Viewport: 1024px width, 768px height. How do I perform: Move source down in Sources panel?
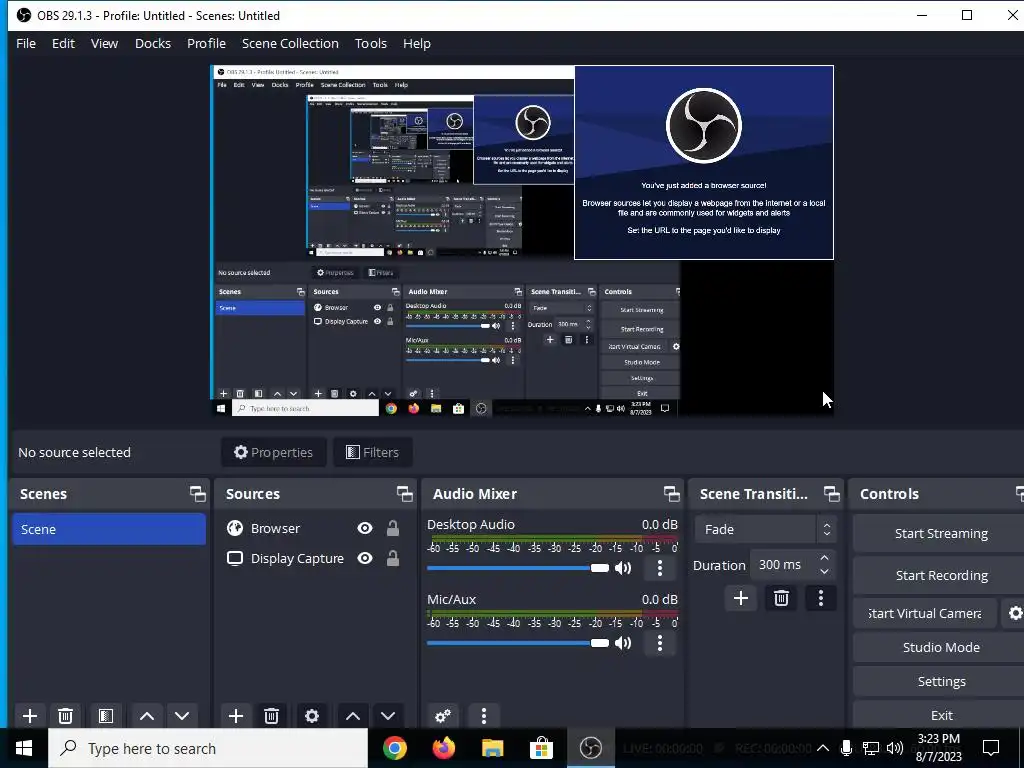pos(388,716)
